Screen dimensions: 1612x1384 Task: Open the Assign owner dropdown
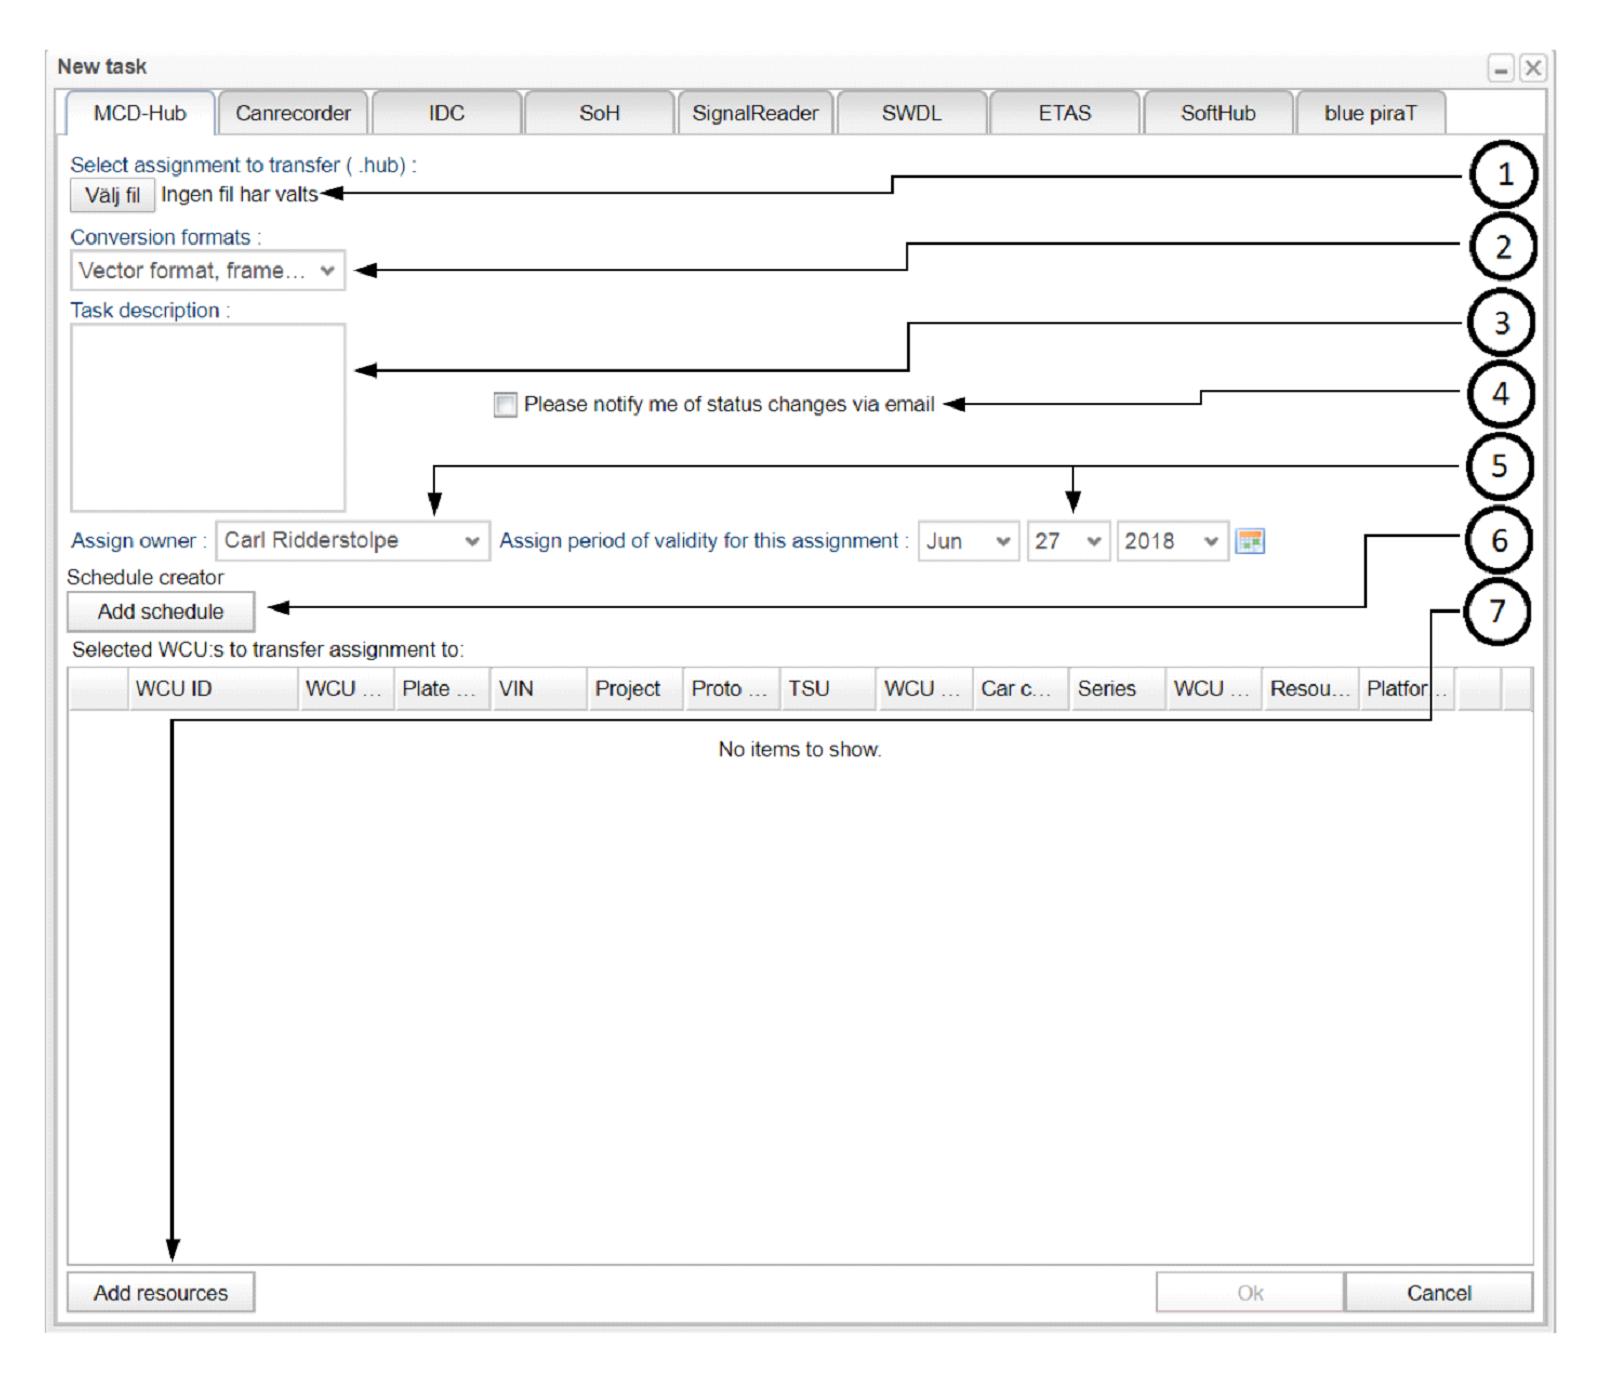[352, 541]
